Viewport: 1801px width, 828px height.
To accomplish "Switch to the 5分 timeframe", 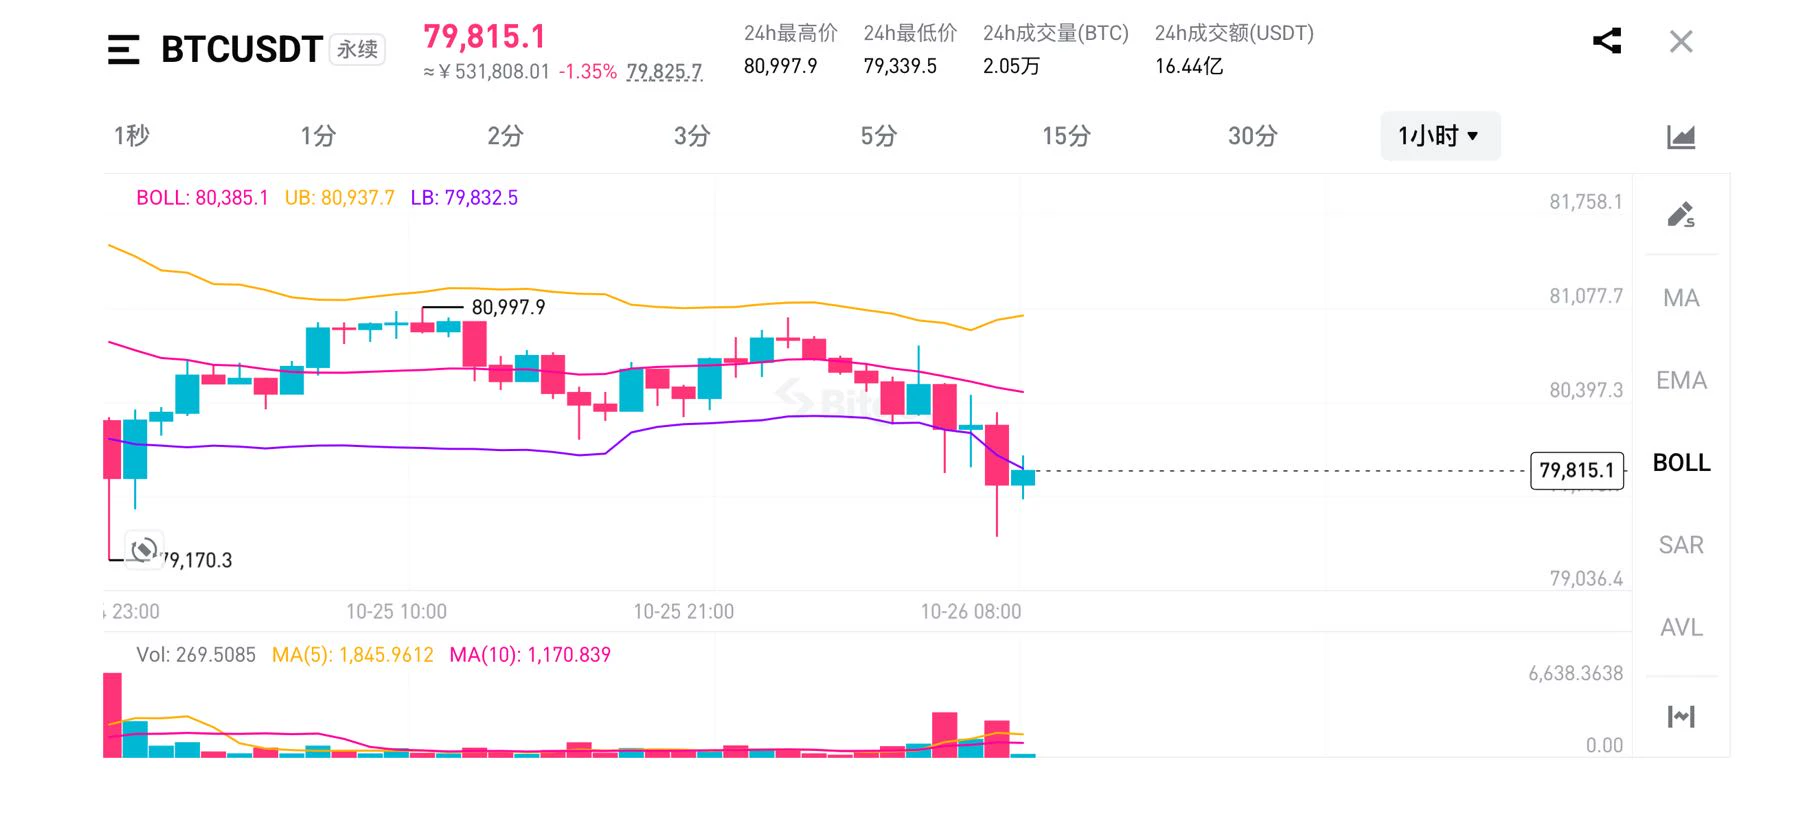I will tap(879, 136).
